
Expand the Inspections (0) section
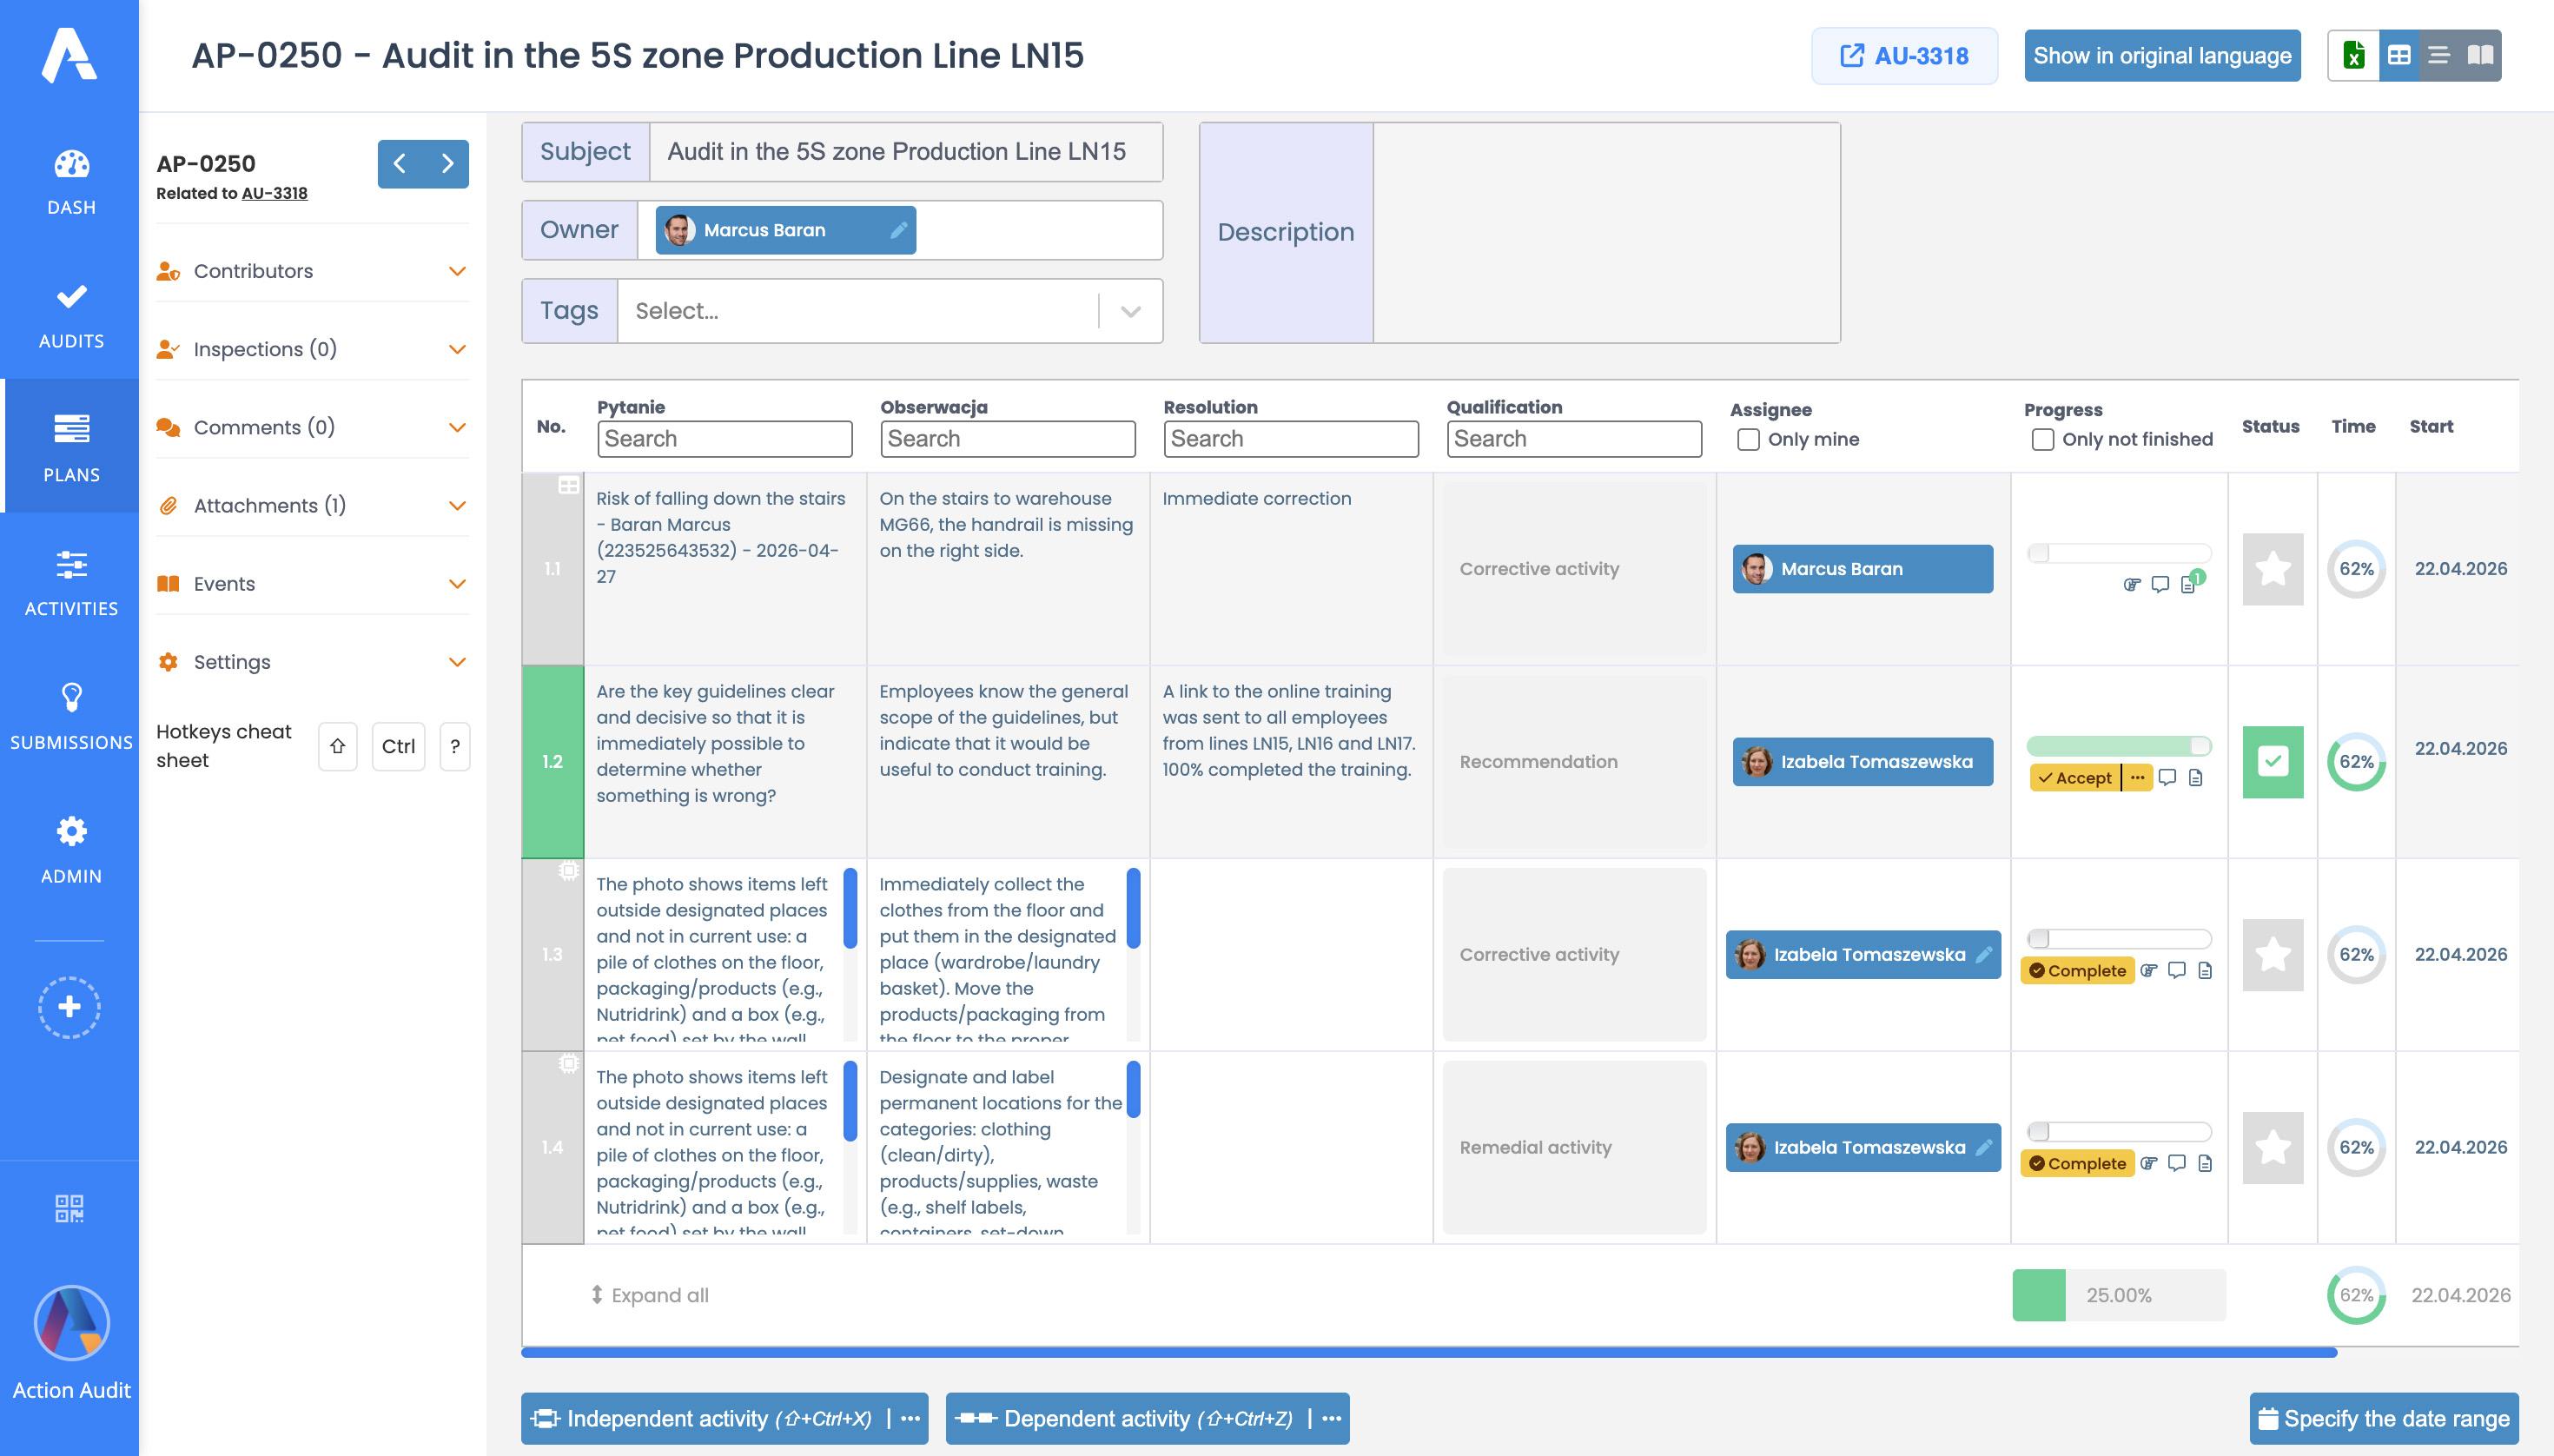coord(312,349)
